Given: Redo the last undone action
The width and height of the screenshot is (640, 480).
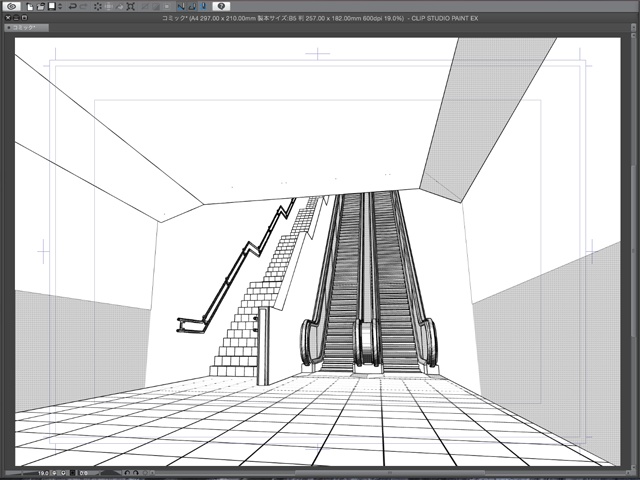Looking at the screenshot, I should click(x=84, y=7).
